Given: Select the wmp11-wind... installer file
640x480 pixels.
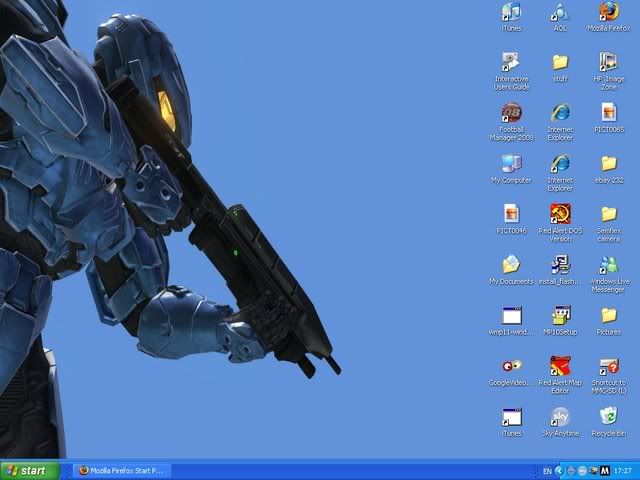Looking at the screenshot, I should point(511,320).
